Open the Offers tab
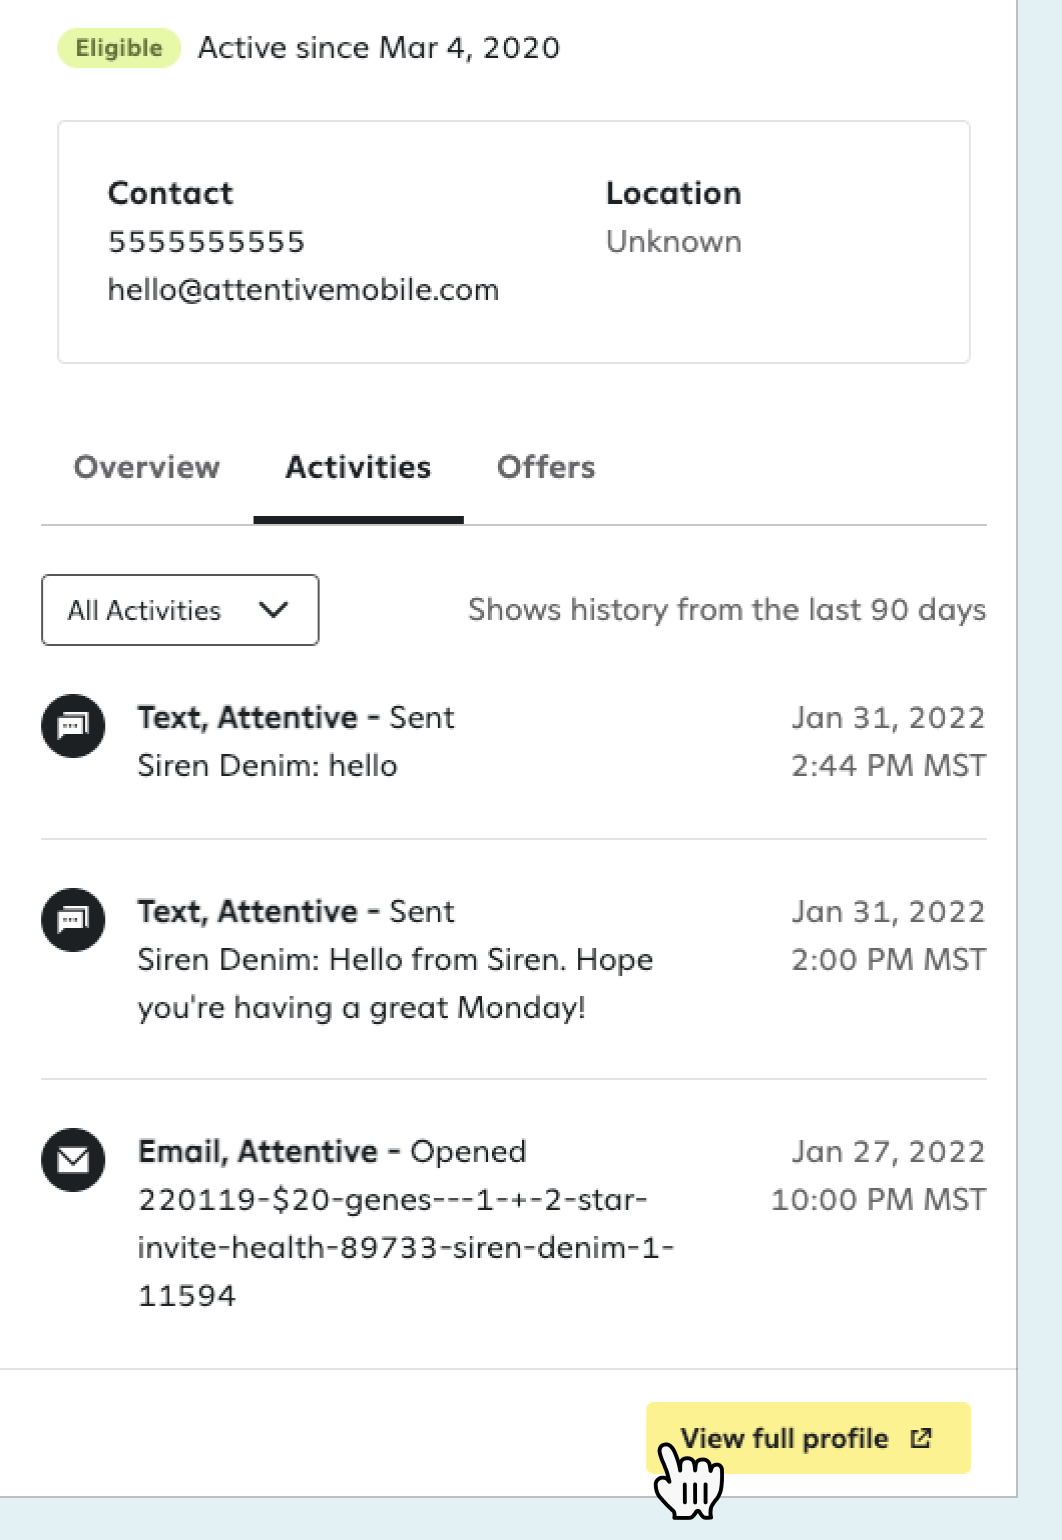 click(x=546, y=467)
